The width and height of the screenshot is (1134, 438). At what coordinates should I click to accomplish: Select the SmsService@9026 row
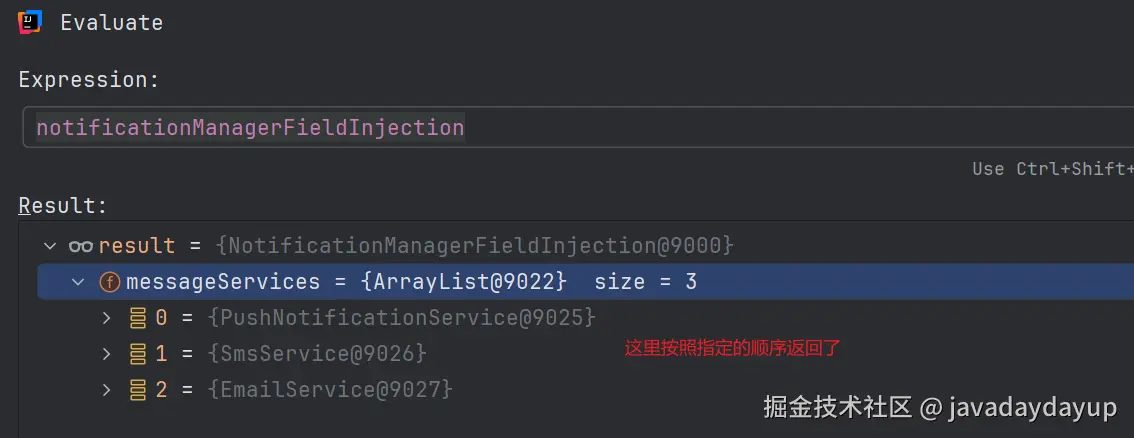coord(586,354)
